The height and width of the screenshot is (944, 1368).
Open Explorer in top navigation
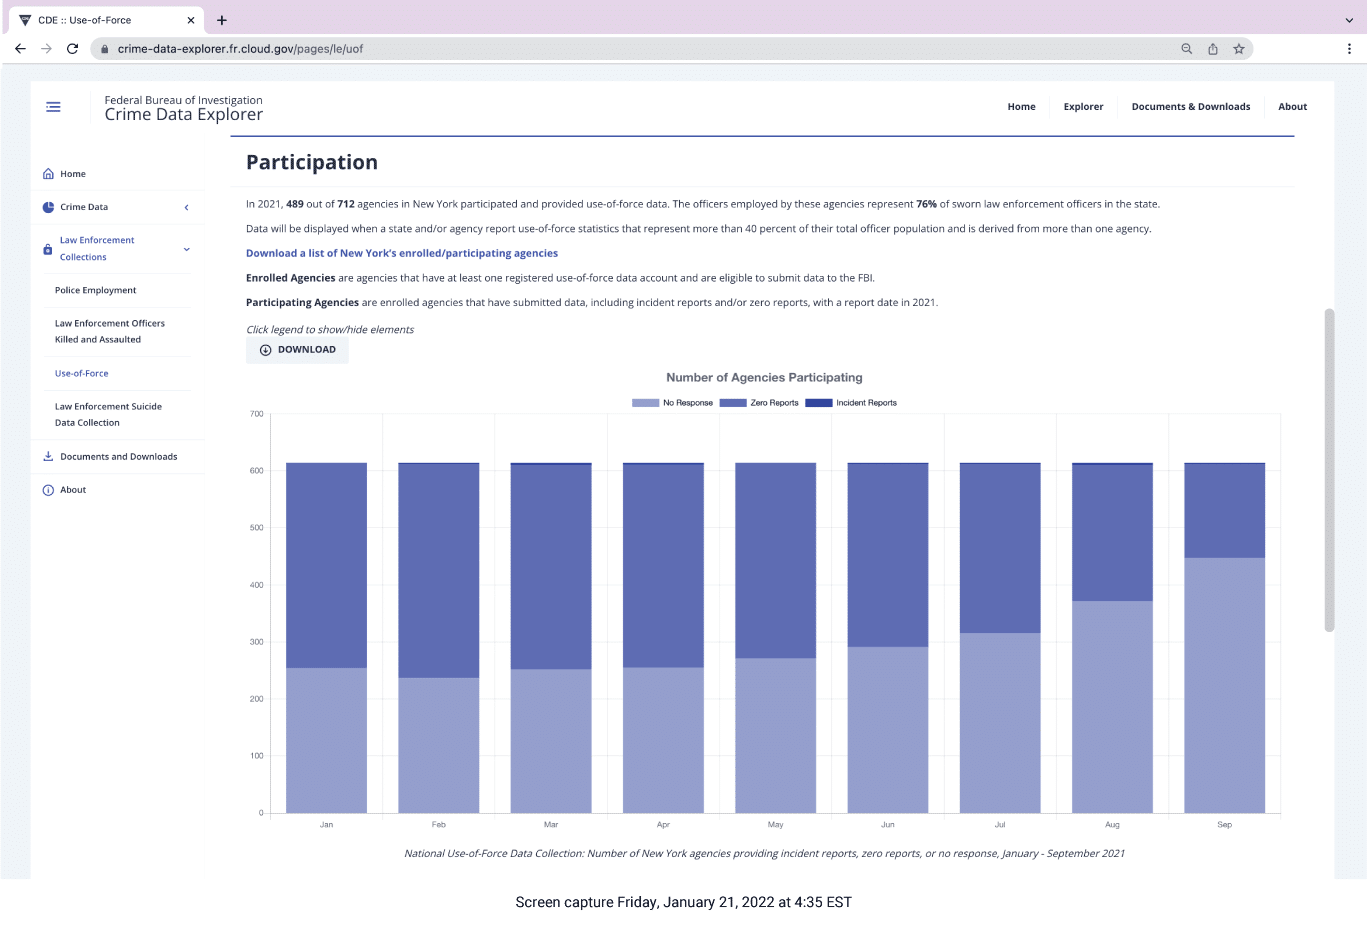[1083, 107]
